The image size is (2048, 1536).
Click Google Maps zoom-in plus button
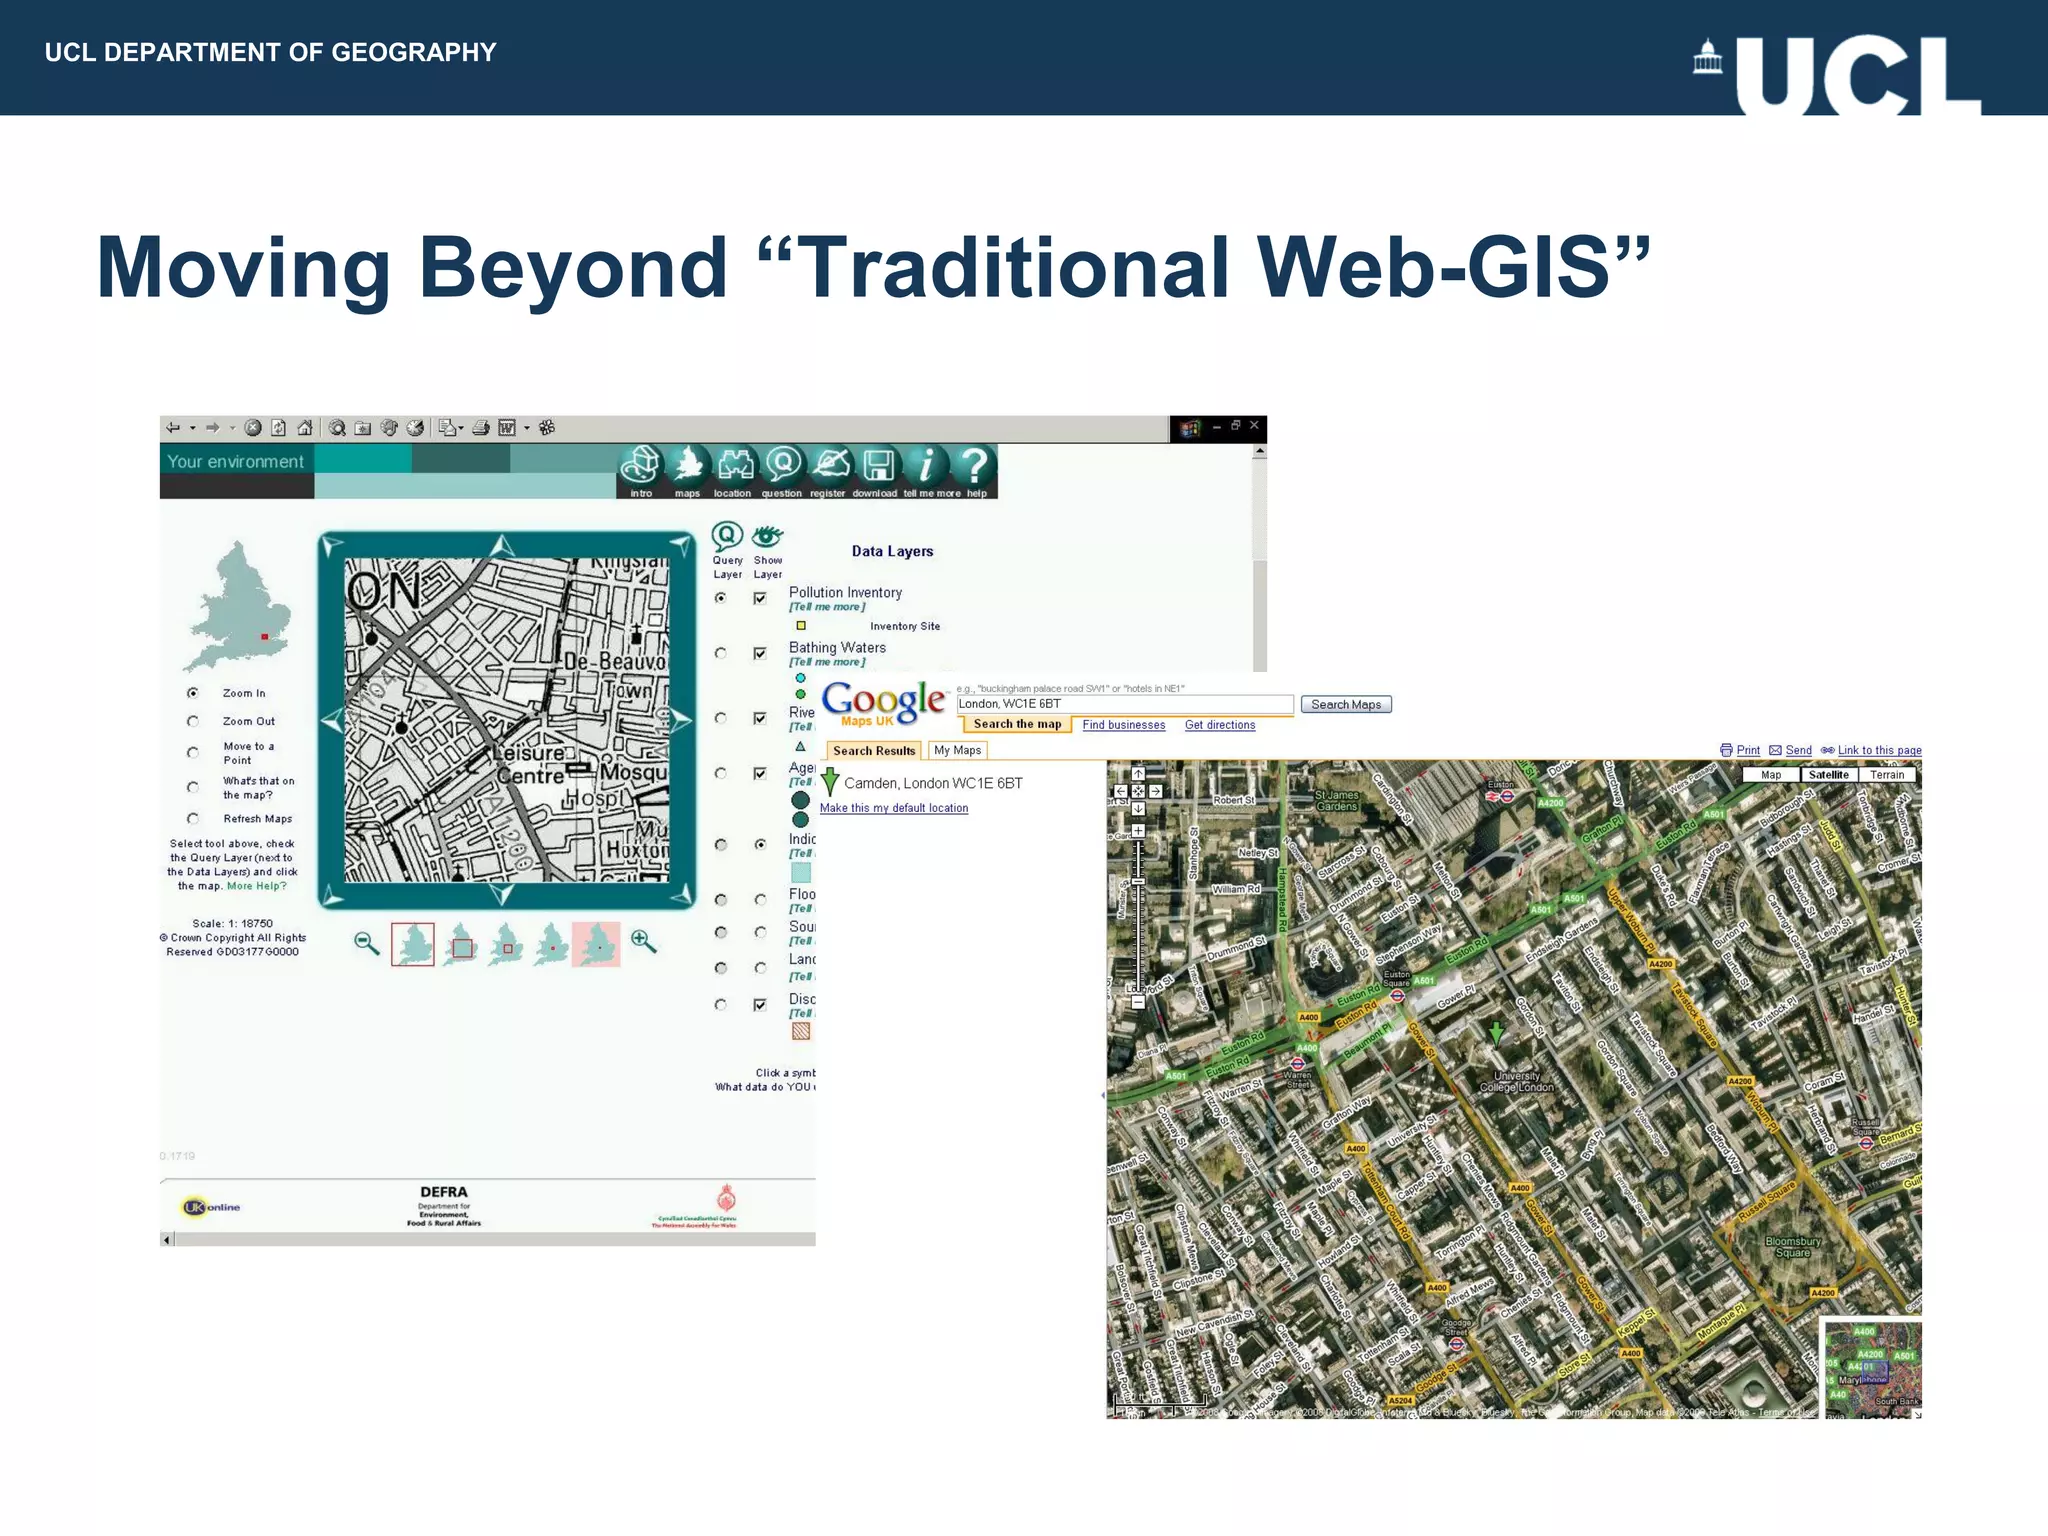point(1138,831)
